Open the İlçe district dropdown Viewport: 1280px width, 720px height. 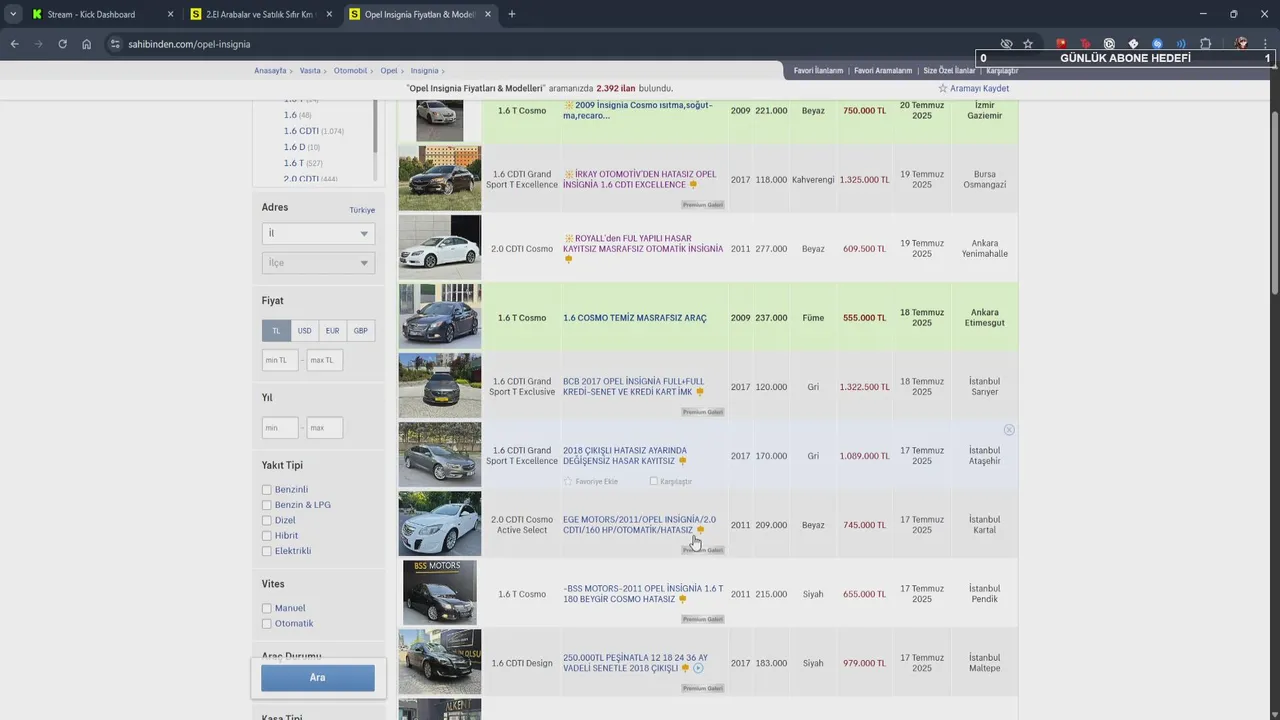318,263
